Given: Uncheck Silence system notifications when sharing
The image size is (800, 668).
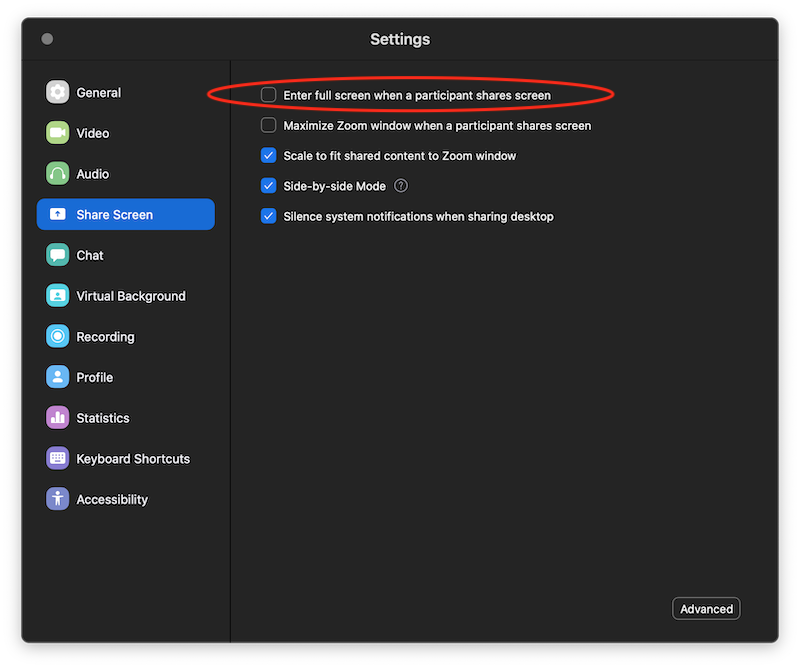Looking at the screenshot, I should (x=268, y=216).
